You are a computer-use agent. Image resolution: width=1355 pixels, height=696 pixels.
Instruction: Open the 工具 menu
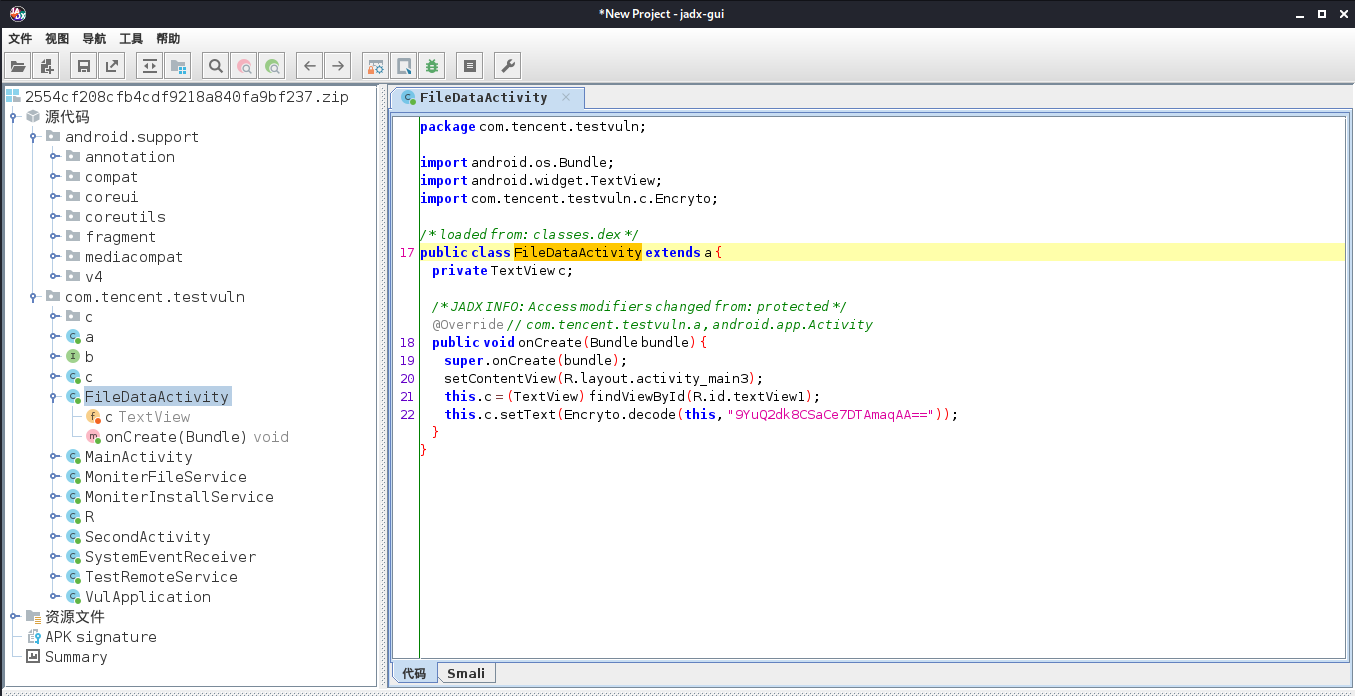(131, 39)
